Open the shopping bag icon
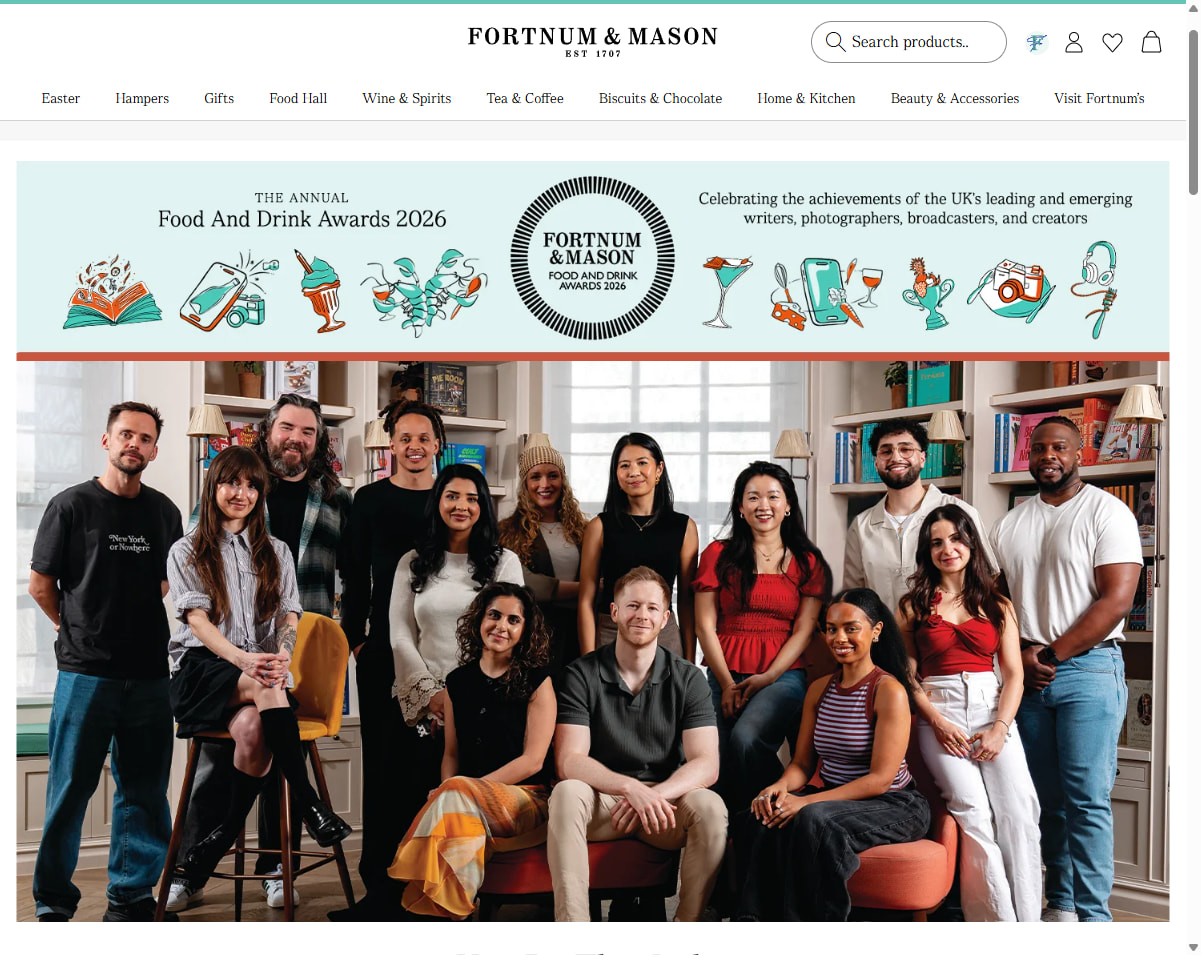 point(1151,42)
